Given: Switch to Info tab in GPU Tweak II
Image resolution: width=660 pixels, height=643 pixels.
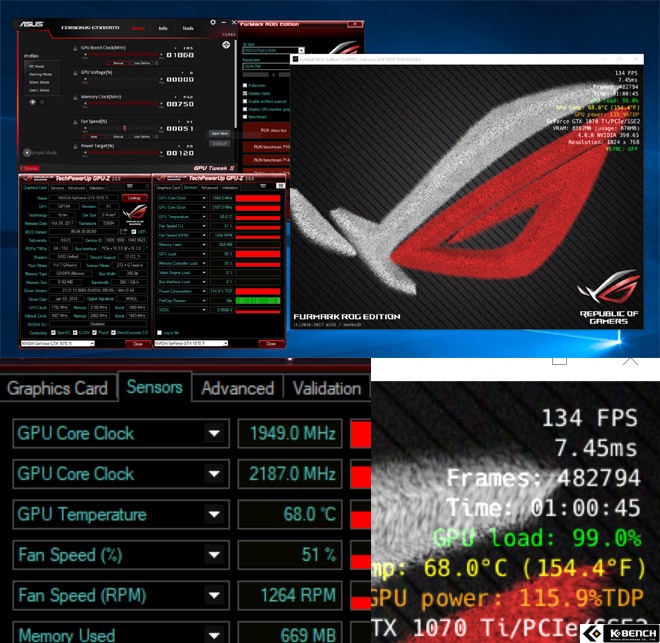Looking at the screenshot, I should pyautogui.click(x=163, y=28).
